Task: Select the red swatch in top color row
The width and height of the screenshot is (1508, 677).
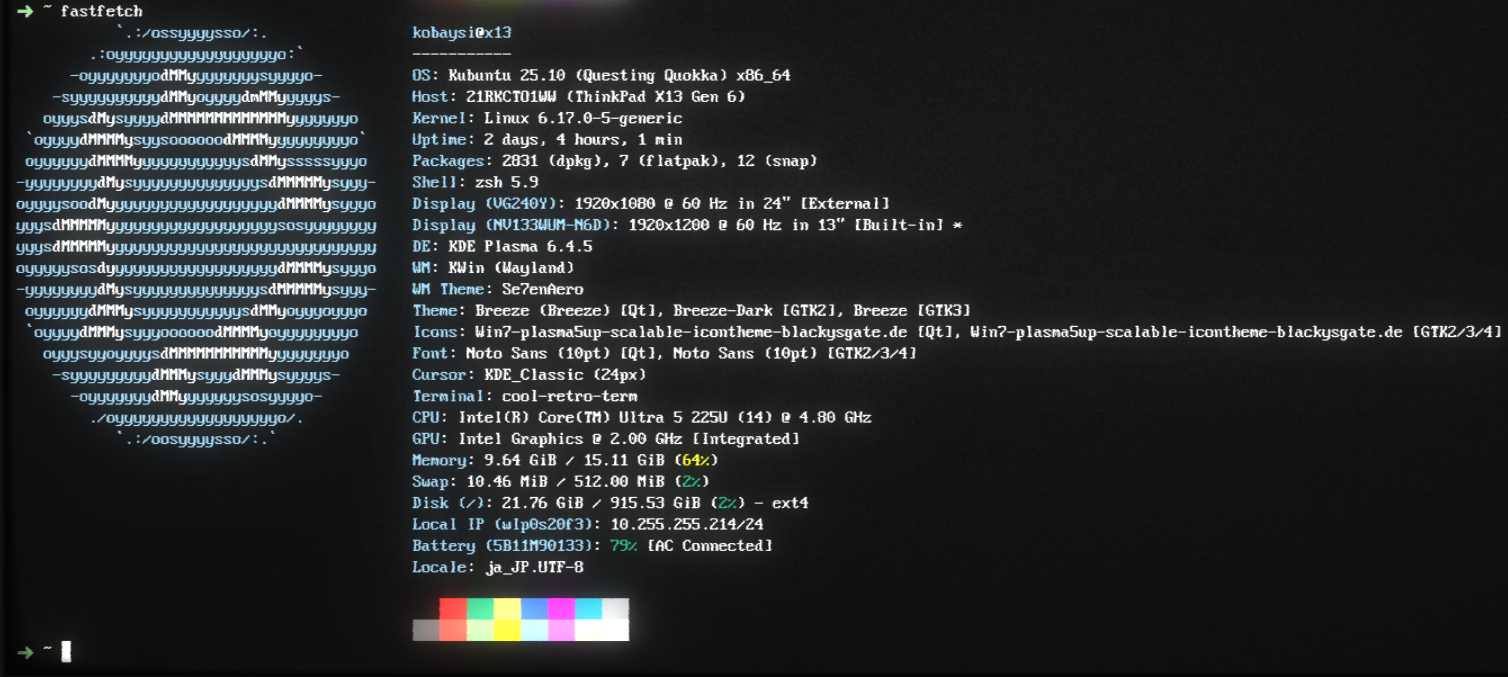Action: [453, 609]
